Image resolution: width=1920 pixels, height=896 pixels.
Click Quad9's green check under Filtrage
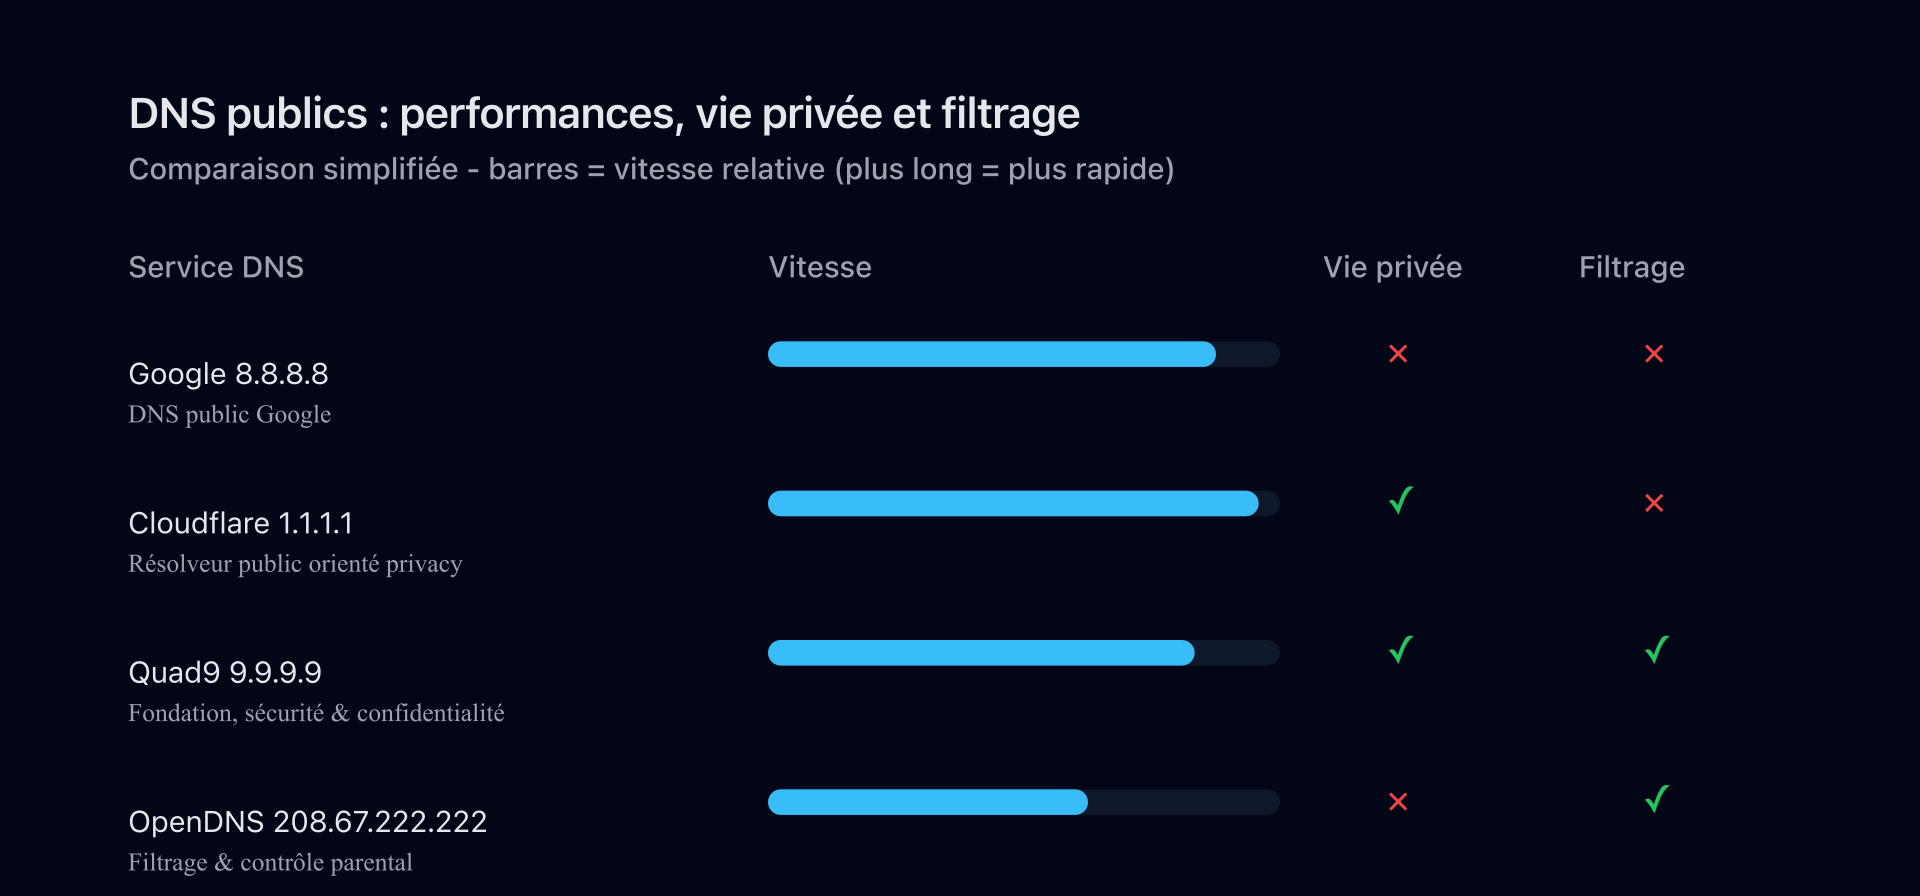coord(1656,650)
